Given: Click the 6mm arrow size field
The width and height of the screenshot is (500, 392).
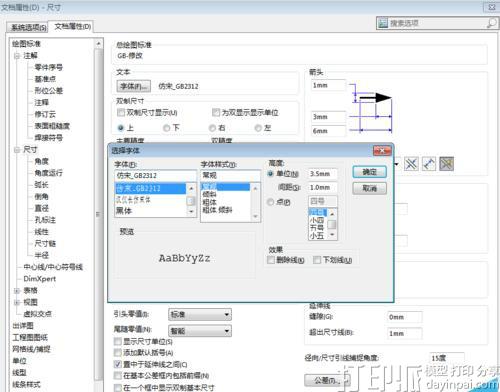Looking at the screenshot, I should click(328, 131).
